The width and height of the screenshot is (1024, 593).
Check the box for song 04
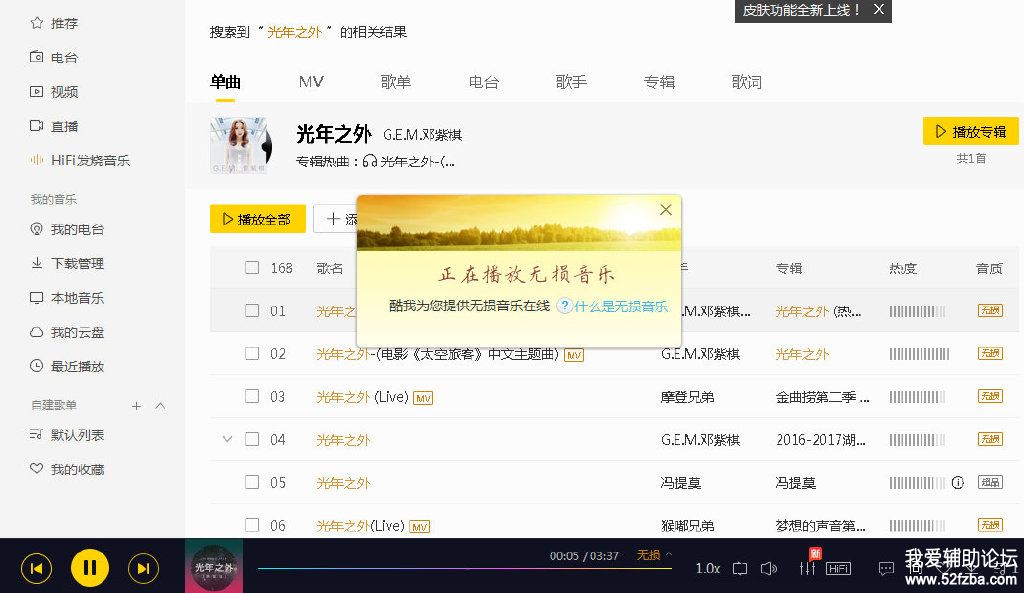(x=252, y=440)
